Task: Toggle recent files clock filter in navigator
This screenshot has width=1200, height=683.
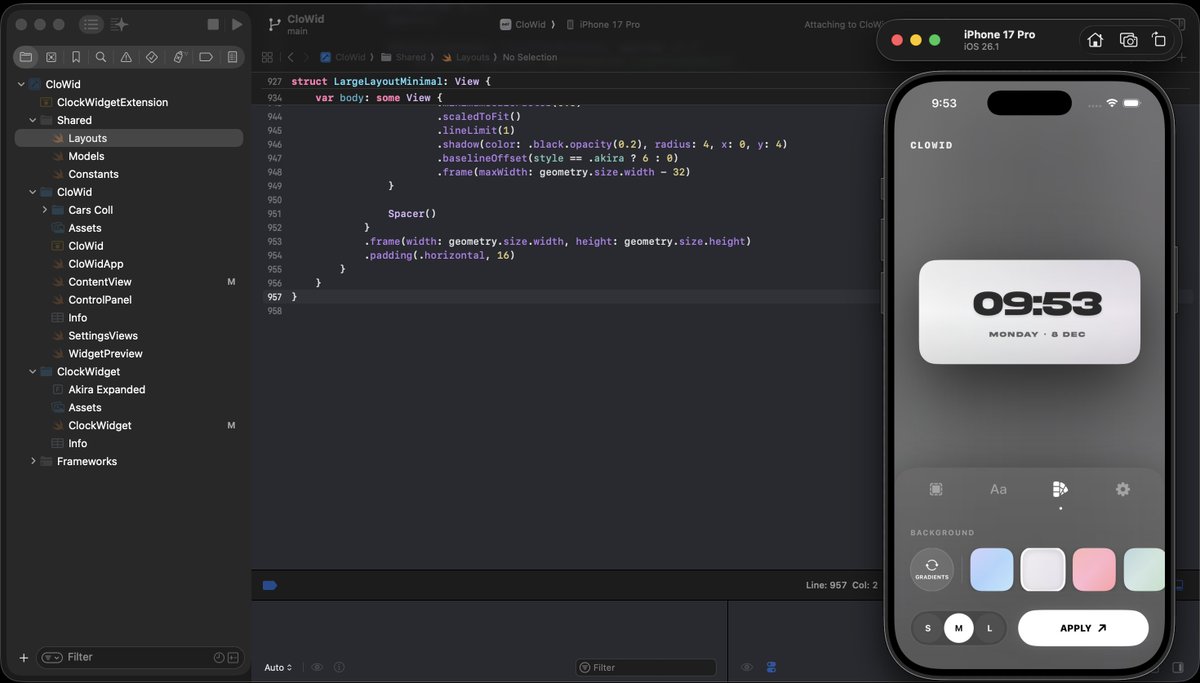Action: [x=219, y=657]
